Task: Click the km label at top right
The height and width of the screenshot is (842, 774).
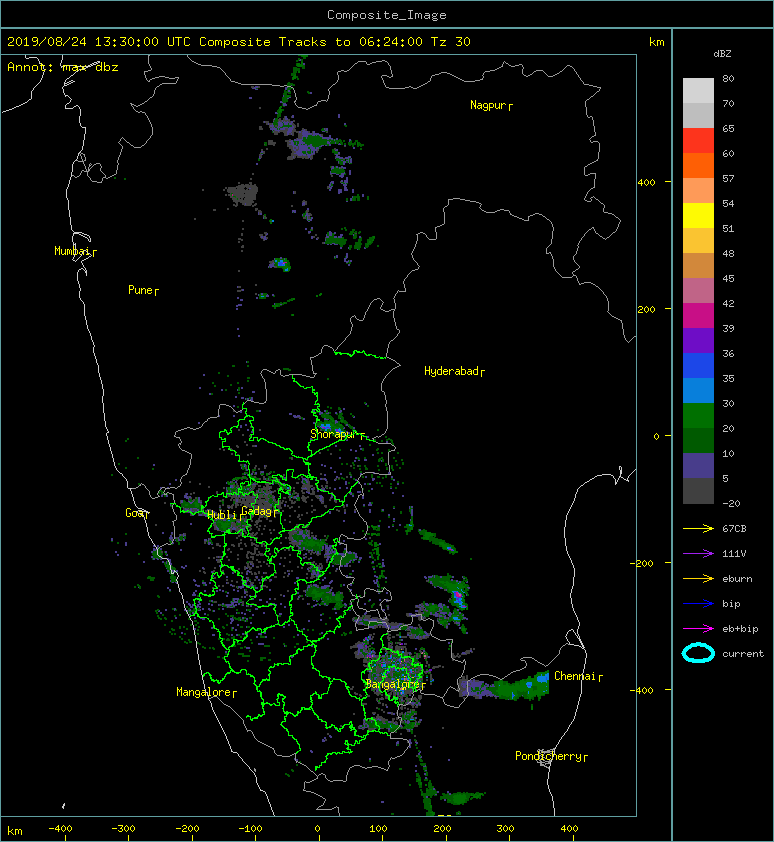Action: (657, 42)
